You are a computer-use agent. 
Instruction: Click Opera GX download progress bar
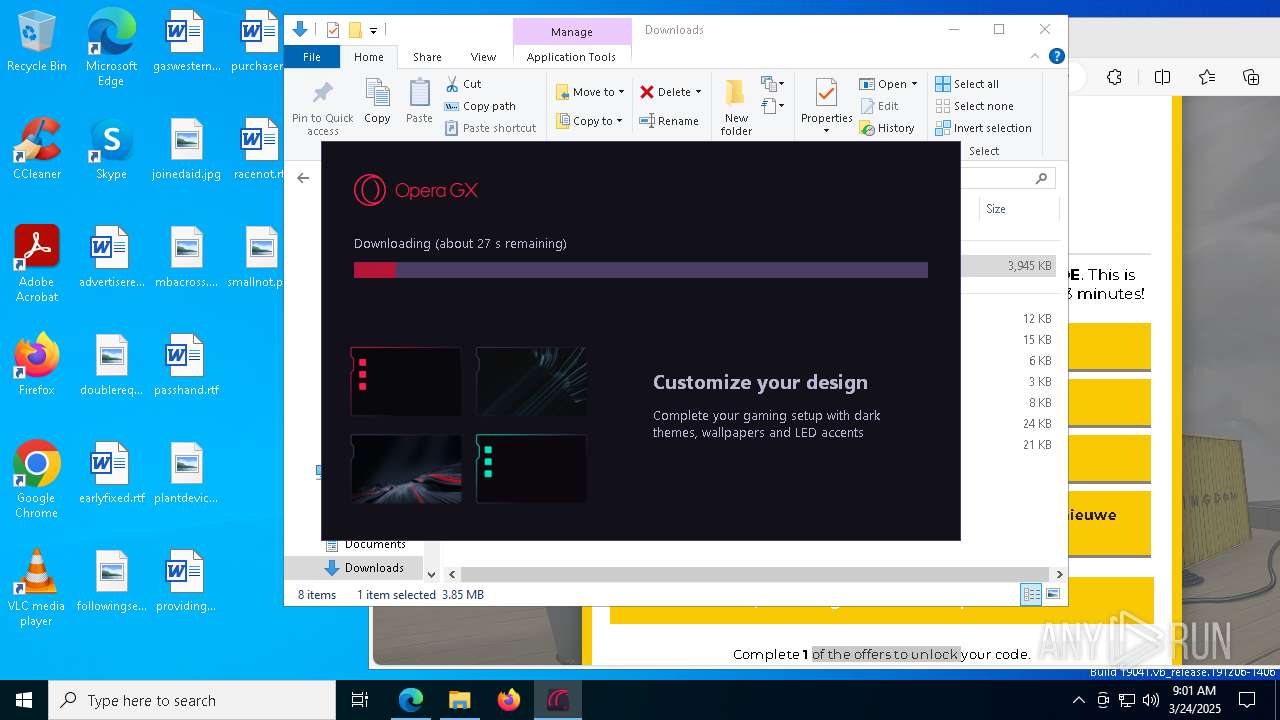pos(641,270)
